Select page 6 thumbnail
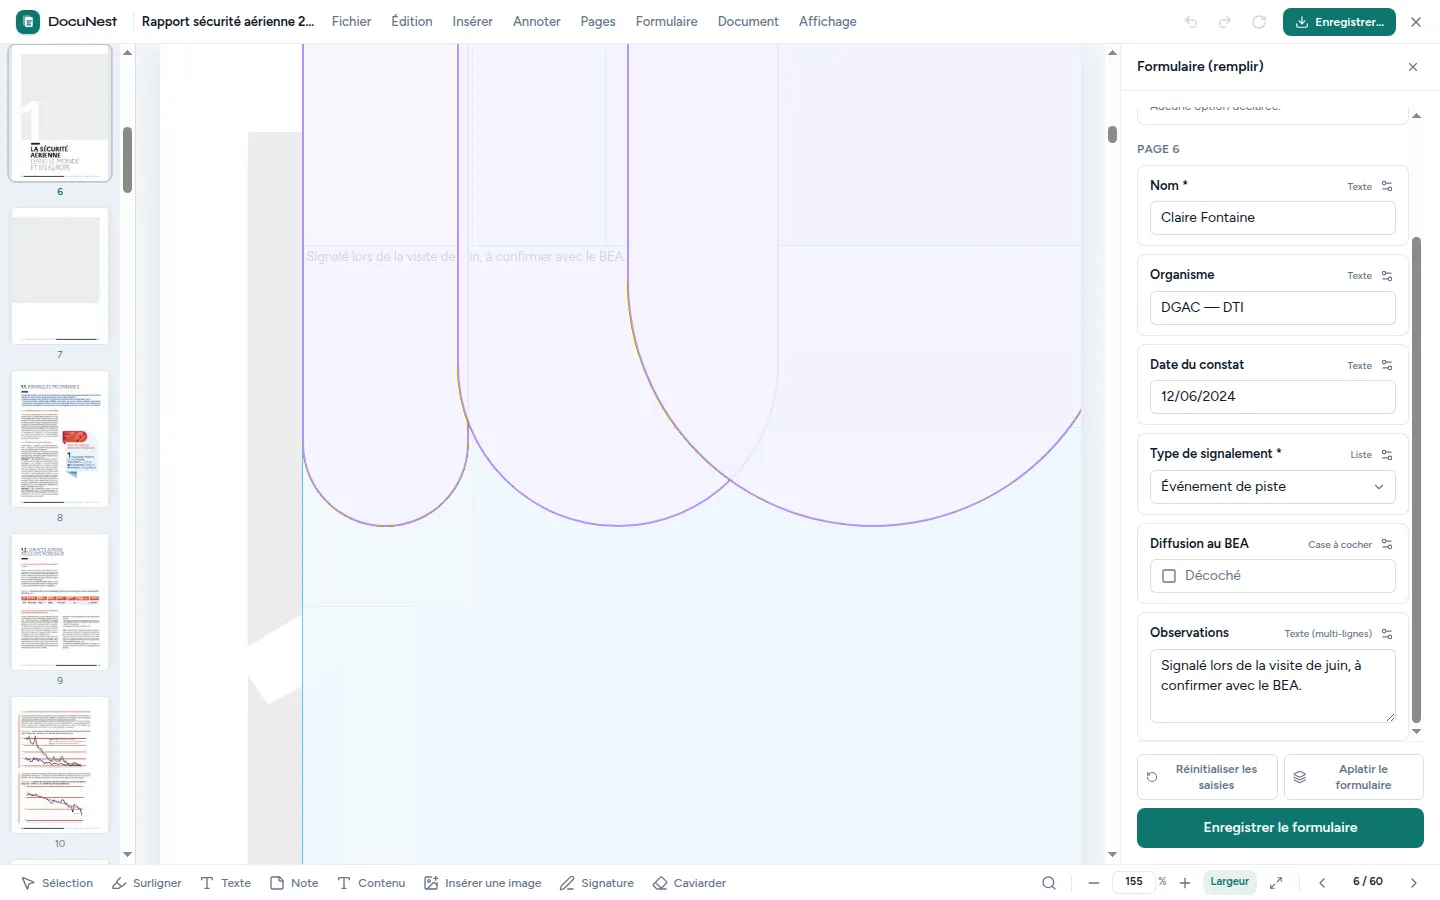1440x900 pixels. [60, 114]
